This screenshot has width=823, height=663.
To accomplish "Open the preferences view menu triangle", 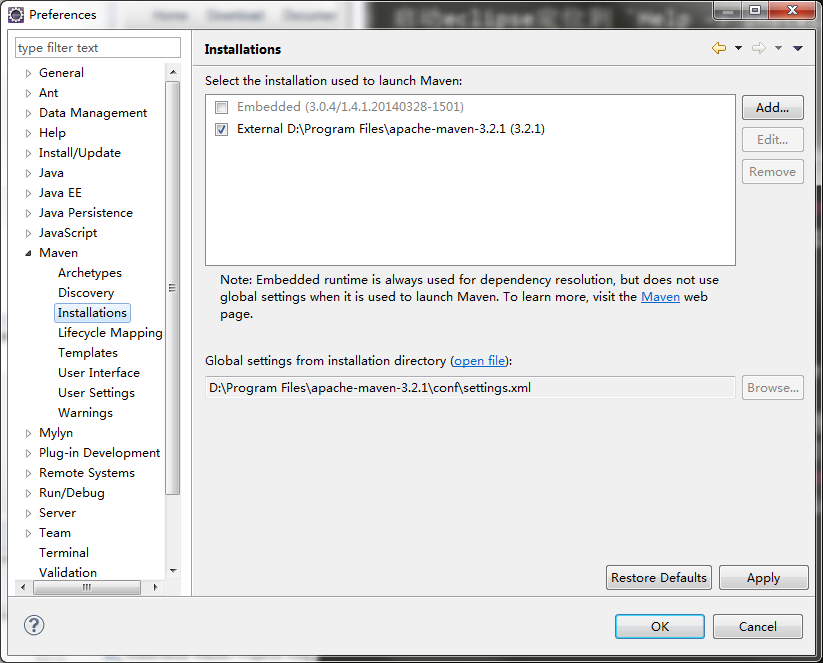I will click(x=798, y=49).
